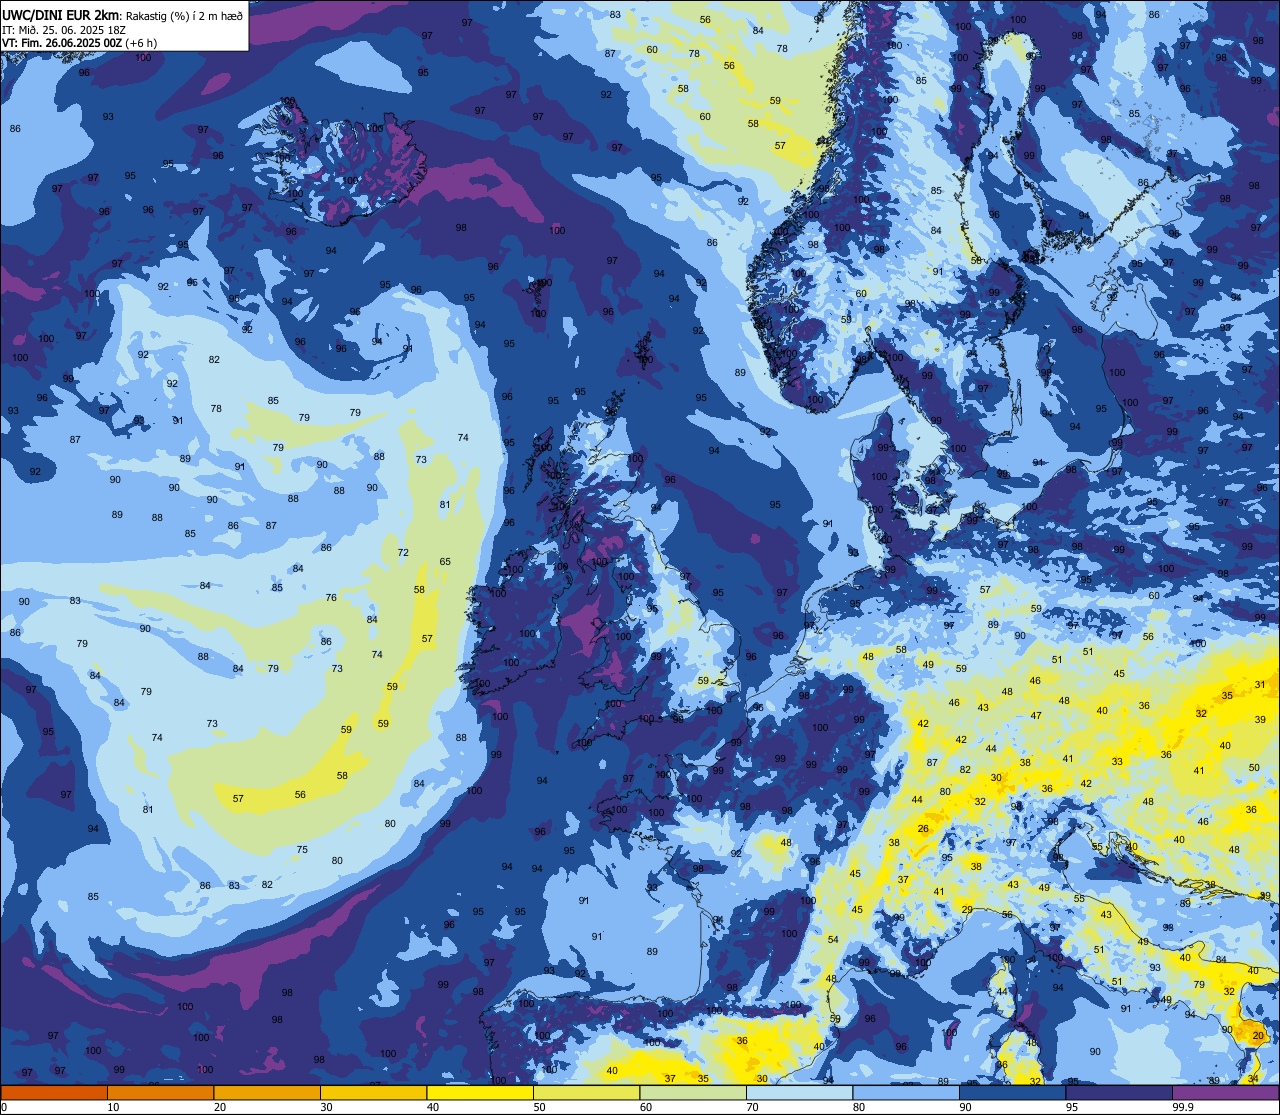This screenshot has height=1115, width=1280.
Task: Click the '40' label on the legend scale
Action: [x=433, y=1107]
